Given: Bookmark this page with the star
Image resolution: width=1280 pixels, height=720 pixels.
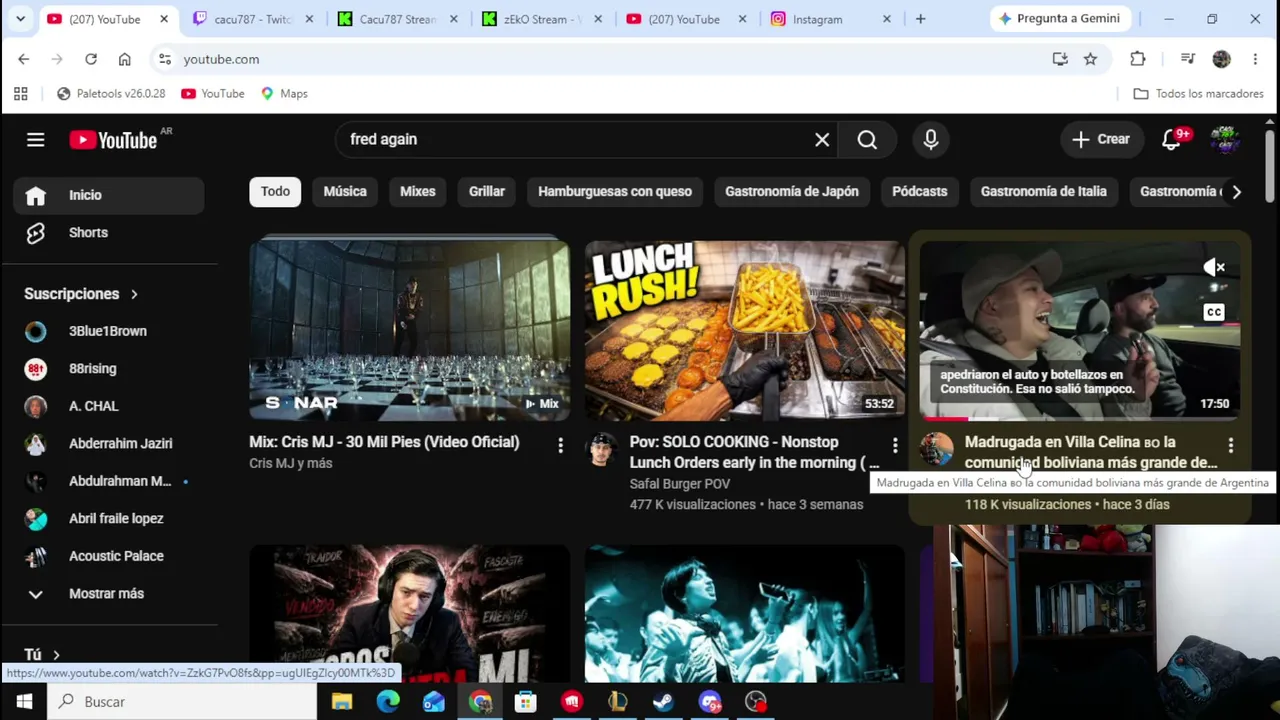Looking at the screenshot, I should coord(1090,59).
